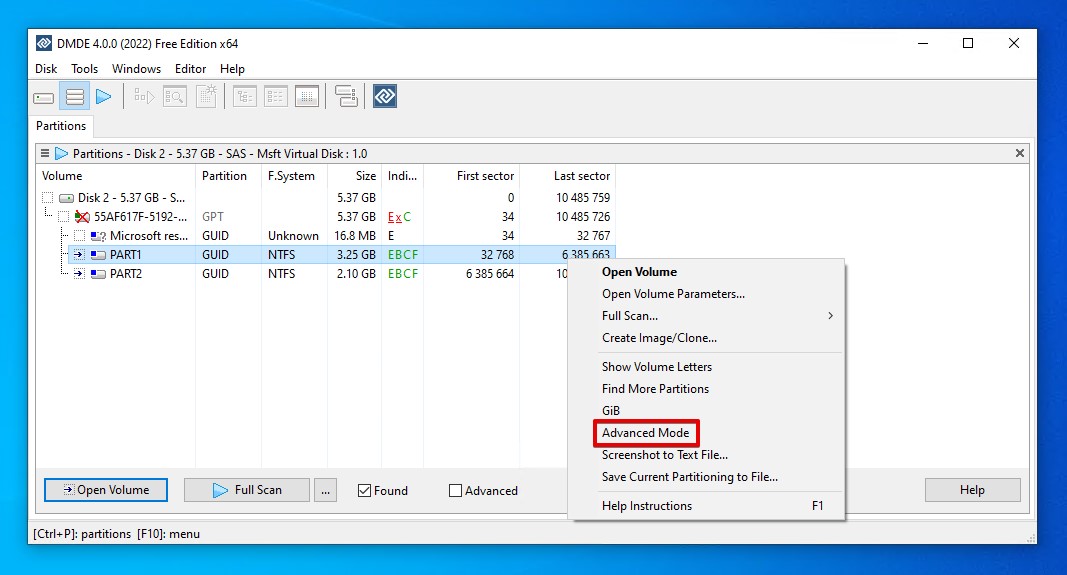Screen dimensions: 1067x575
Task: Expand the Full Scan submenu arrow
Action: point(830,316)
